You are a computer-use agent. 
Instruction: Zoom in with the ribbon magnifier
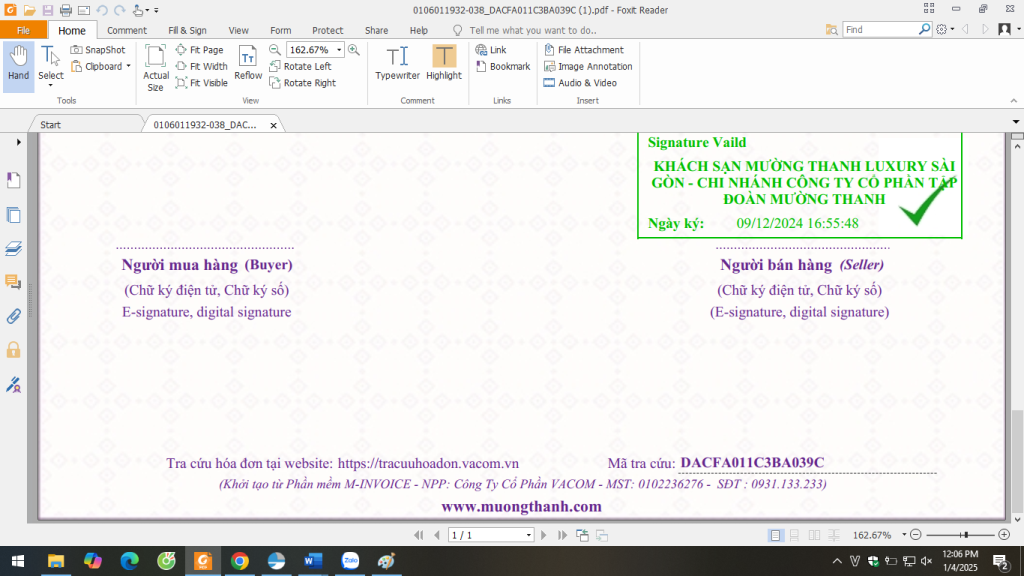pos(354,50)
